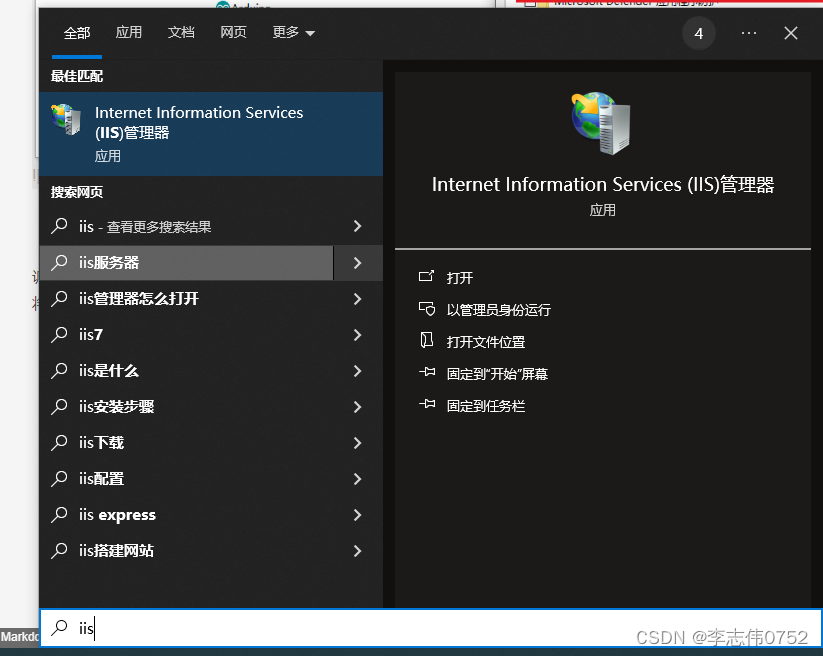This screenshot has width=823, height=656.
Task: Click the app title text in preview pane
Action: pos(603,185)
